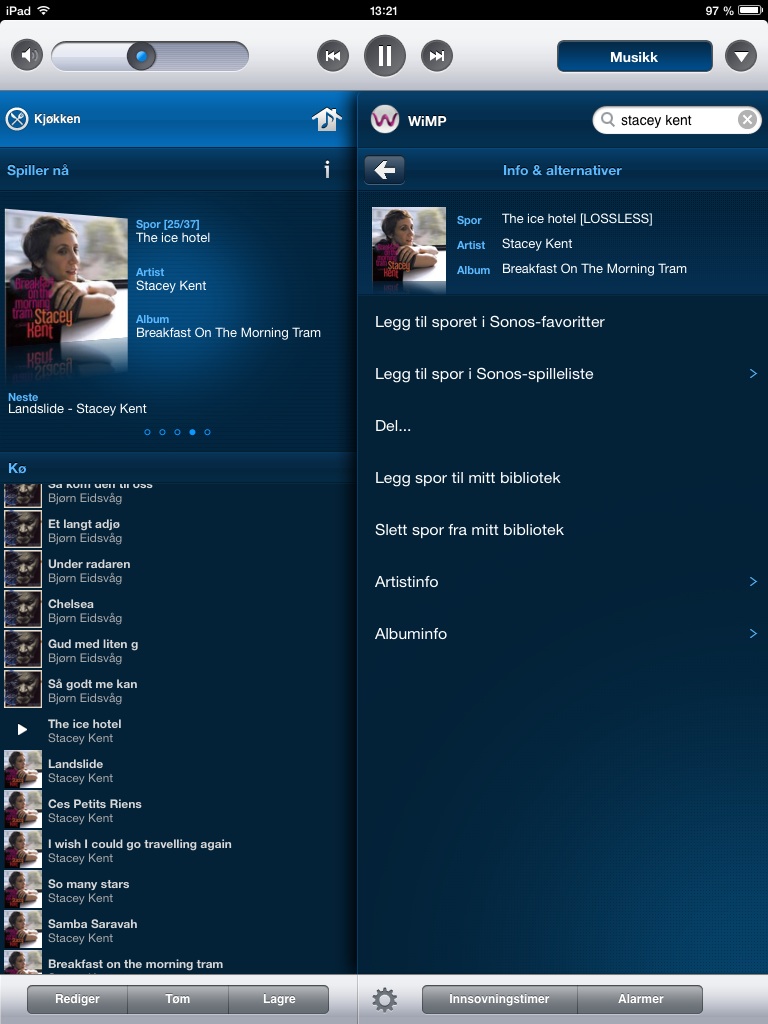The height and width of the screenshot is (1024, 768).
Task: Open Innsovningstimer
Action: click(x=500, y=999)
